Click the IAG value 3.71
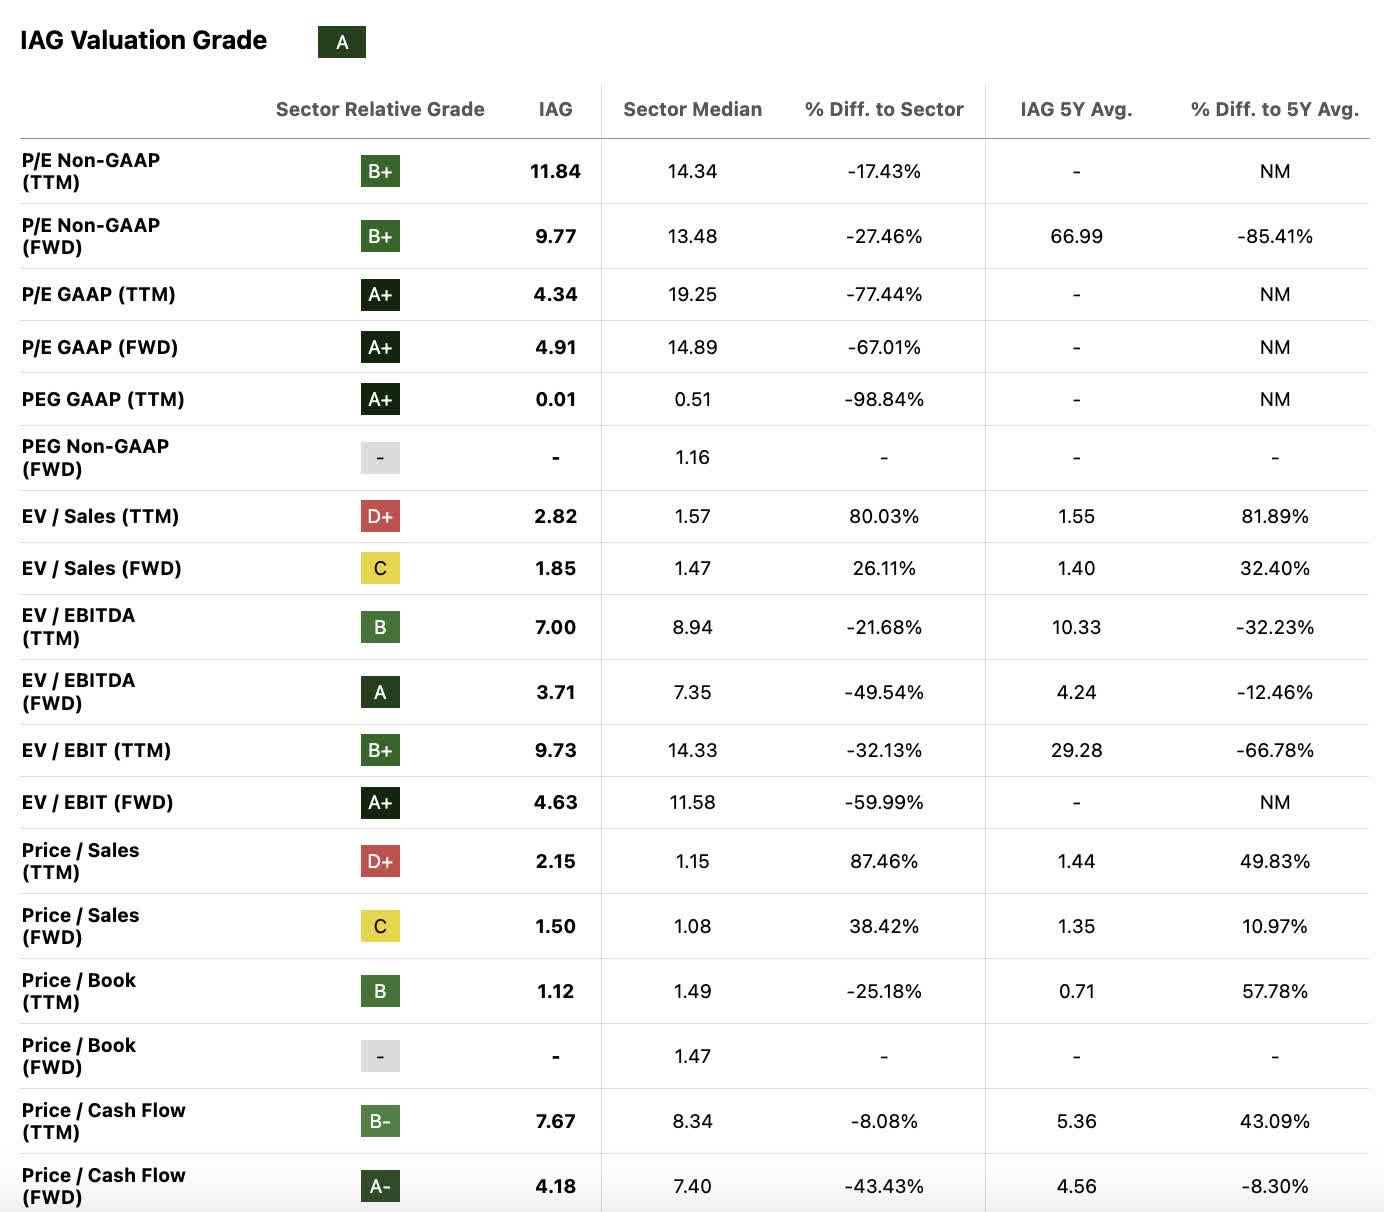This screenshot has height=1212, width=1384. pos(555,692)
